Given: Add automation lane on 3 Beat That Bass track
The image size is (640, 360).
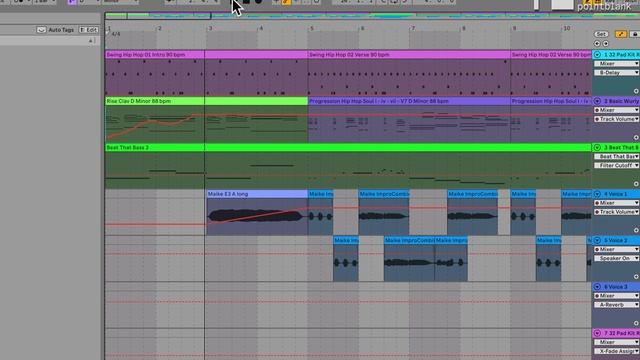Looking at the screenshot, I should [x=636, y=184].
